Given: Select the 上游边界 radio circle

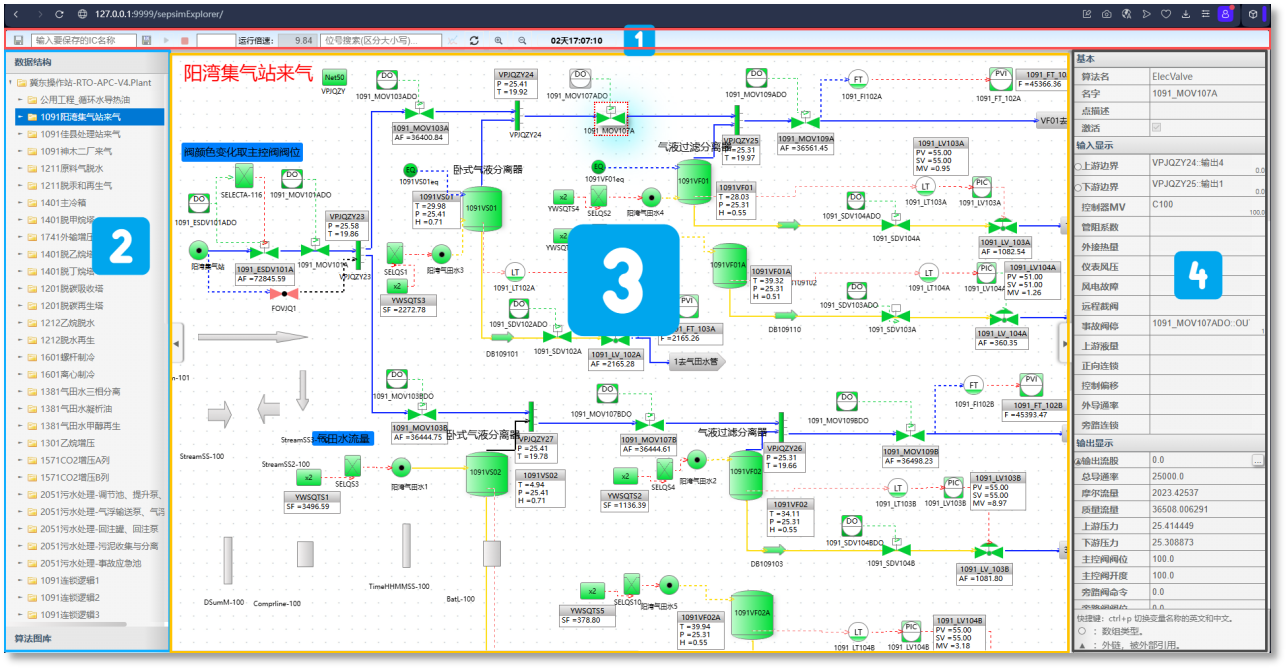Looking at the screenshot, I should click(x=1078, y=164).
